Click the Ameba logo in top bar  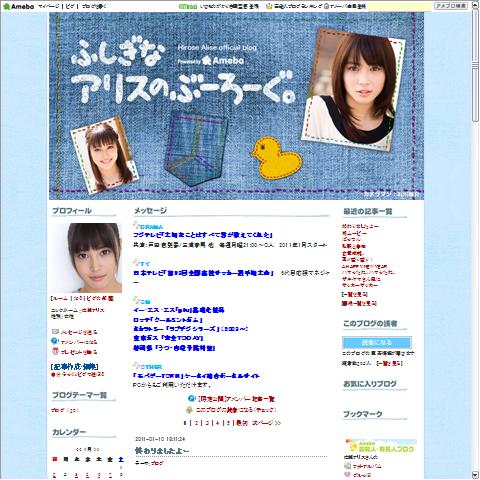point(18,6)
